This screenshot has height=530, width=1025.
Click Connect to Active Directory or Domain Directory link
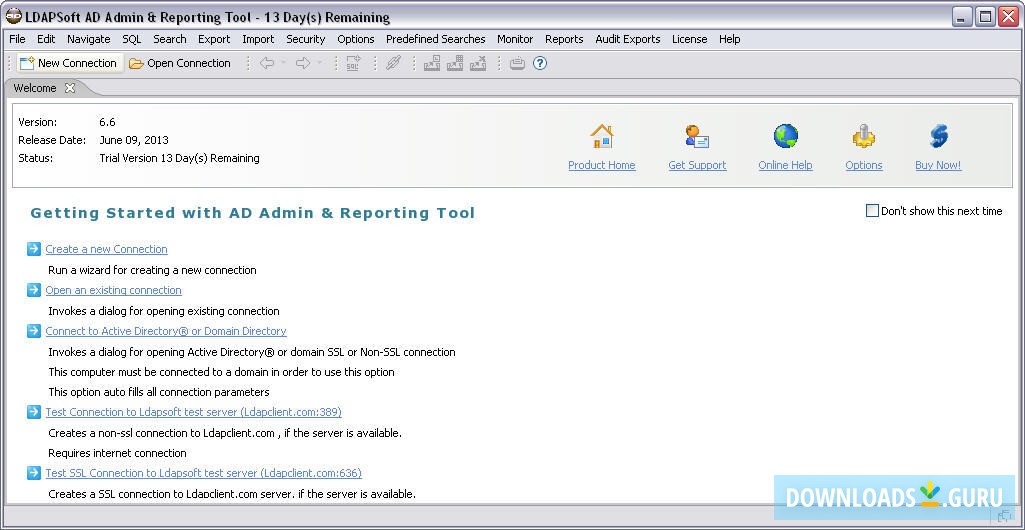[166, 331]
